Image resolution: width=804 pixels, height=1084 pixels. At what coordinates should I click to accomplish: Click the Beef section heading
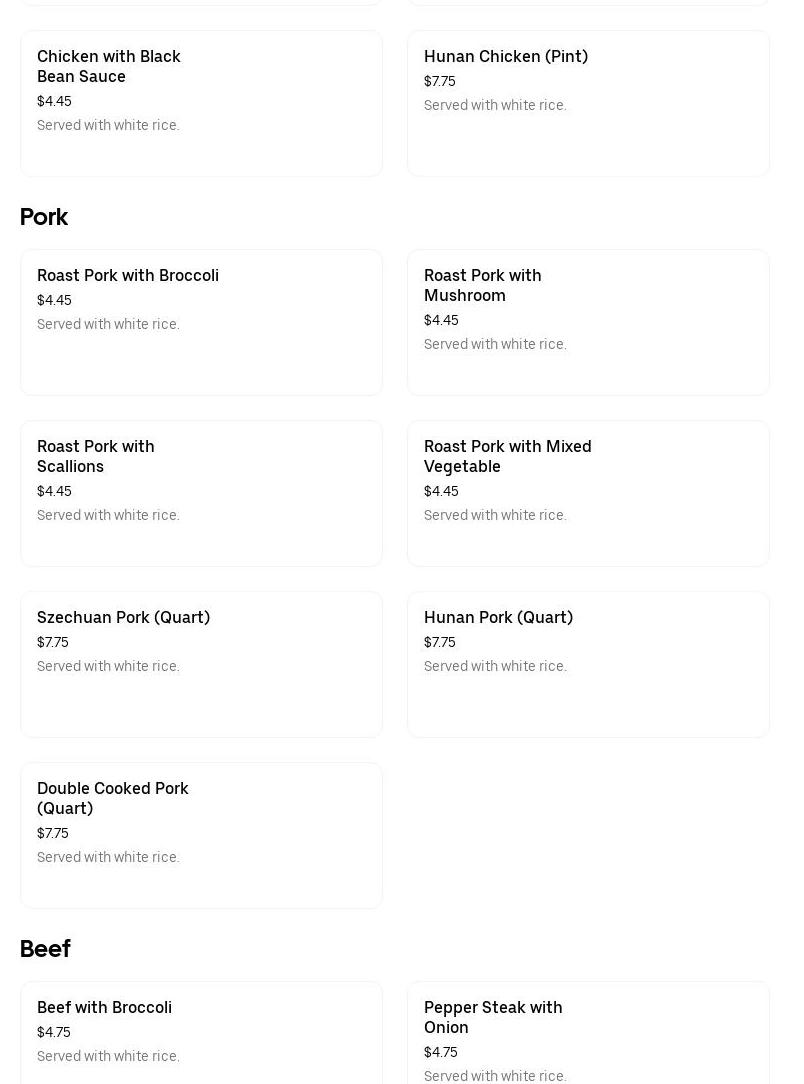45,949
